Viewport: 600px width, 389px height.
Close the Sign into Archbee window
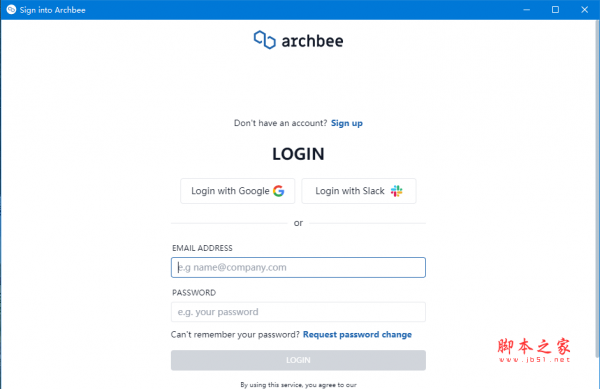pyautogui.click(x=584, y=10)
